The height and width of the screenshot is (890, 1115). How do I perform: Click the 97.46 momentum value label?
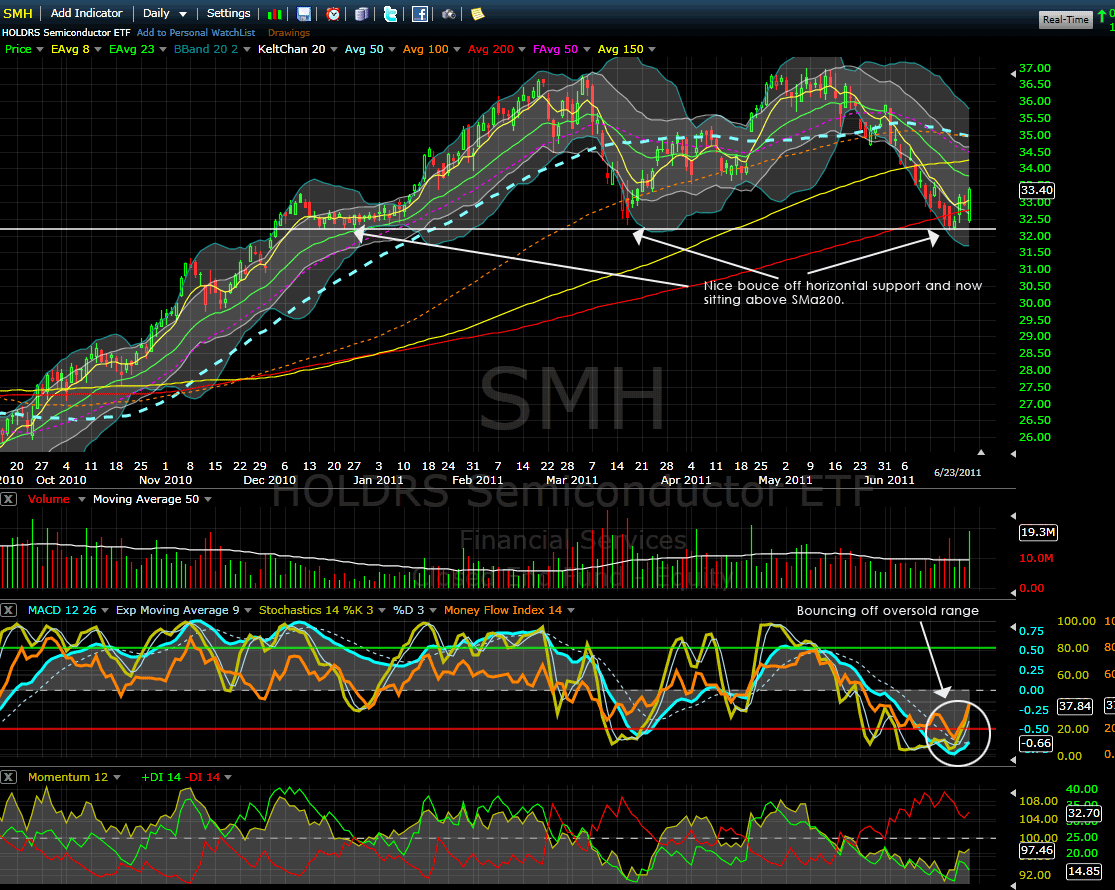pyautogui.click(x=1036, y=850)
